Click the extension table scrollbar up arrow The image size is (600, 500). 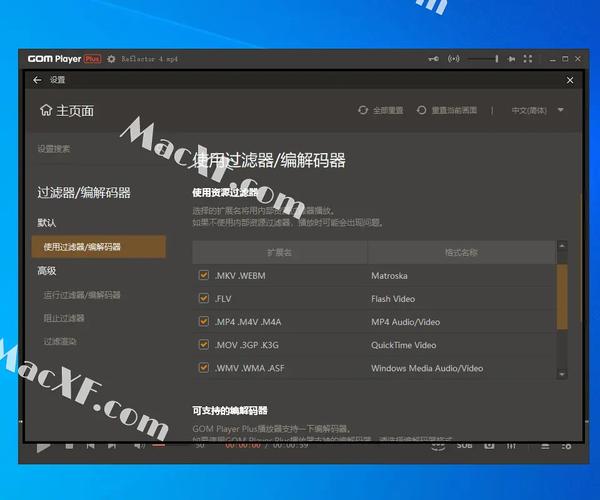pos(562,246)
